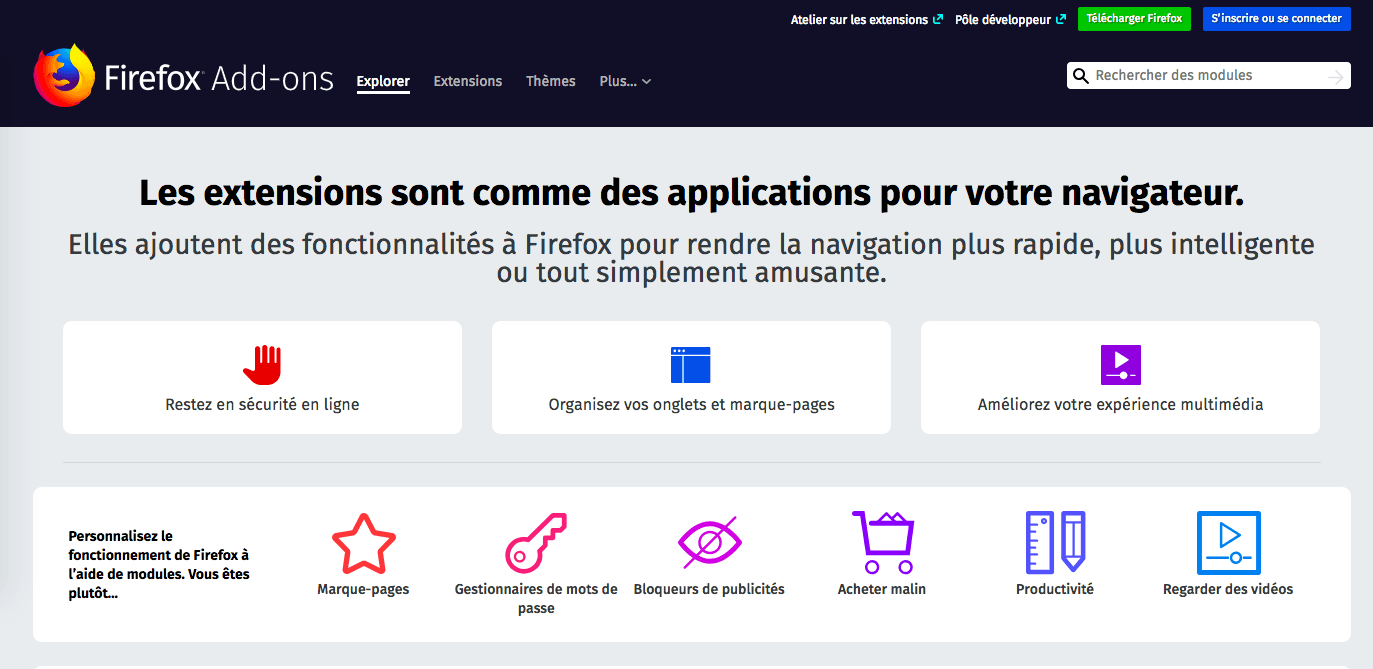Open the Marque-pages star icon
This screenshot has height=669, width=1373.
(x=363, y=543)
